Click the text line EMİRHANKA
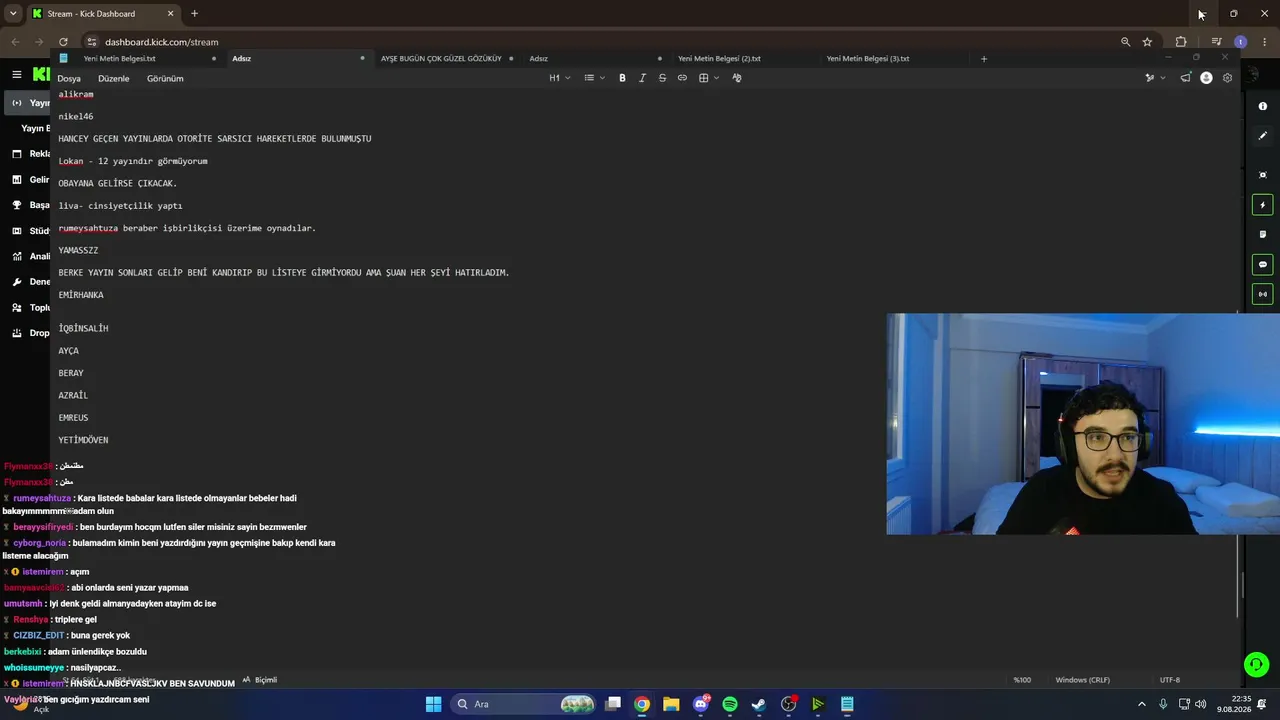The image size is (1280, 720). (81, 295)
